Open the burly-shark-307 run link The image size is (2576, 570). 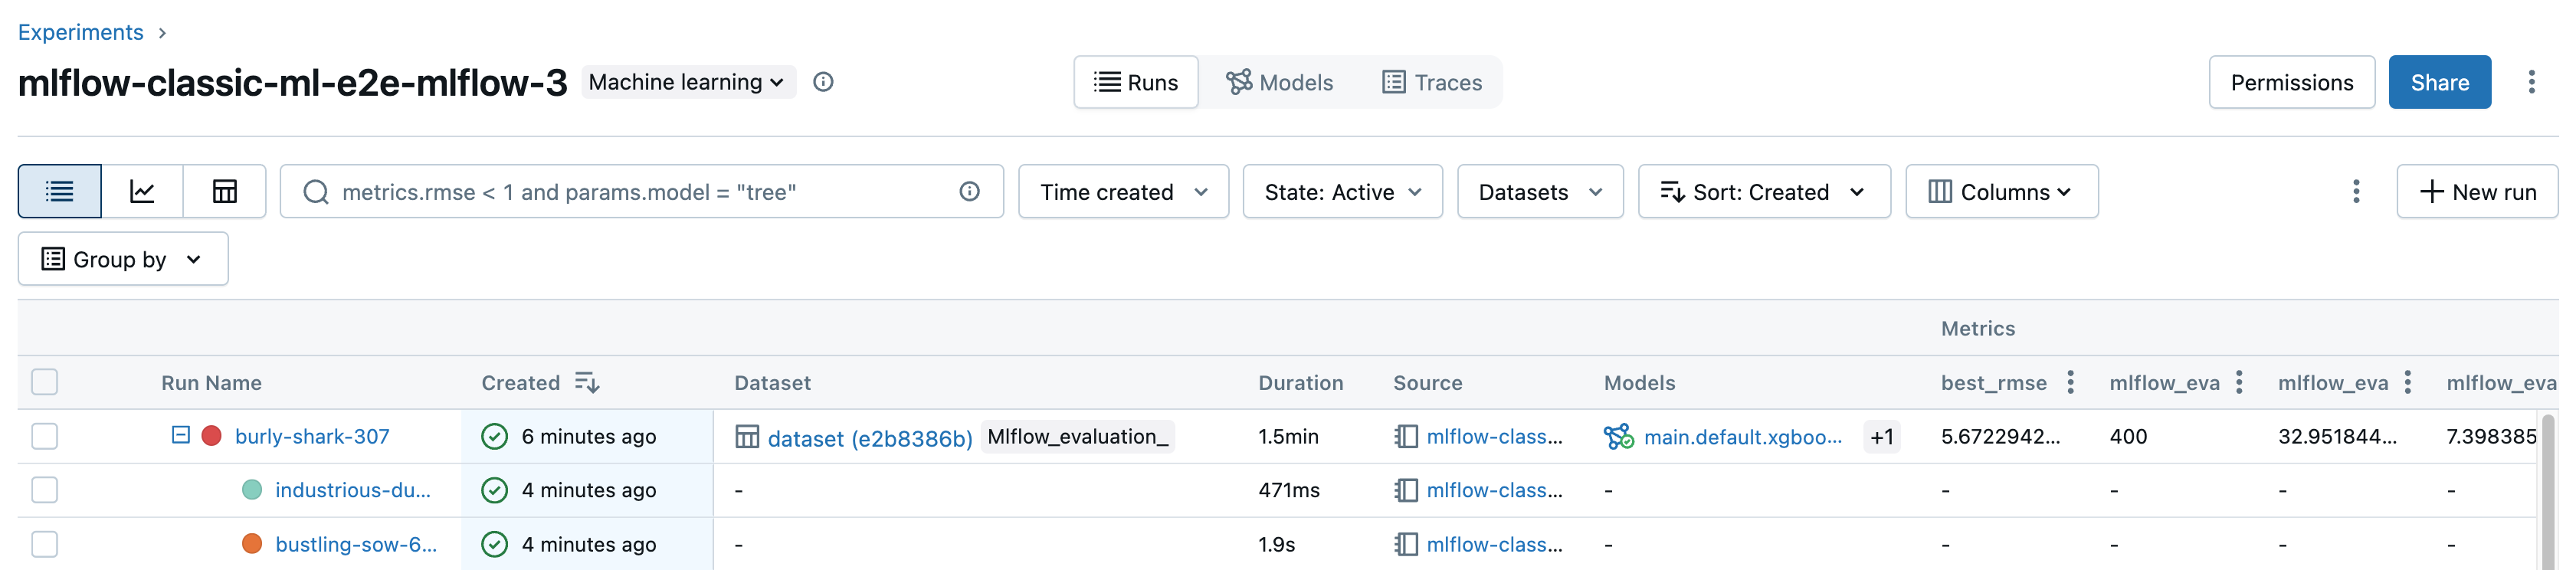coord(312,436)
